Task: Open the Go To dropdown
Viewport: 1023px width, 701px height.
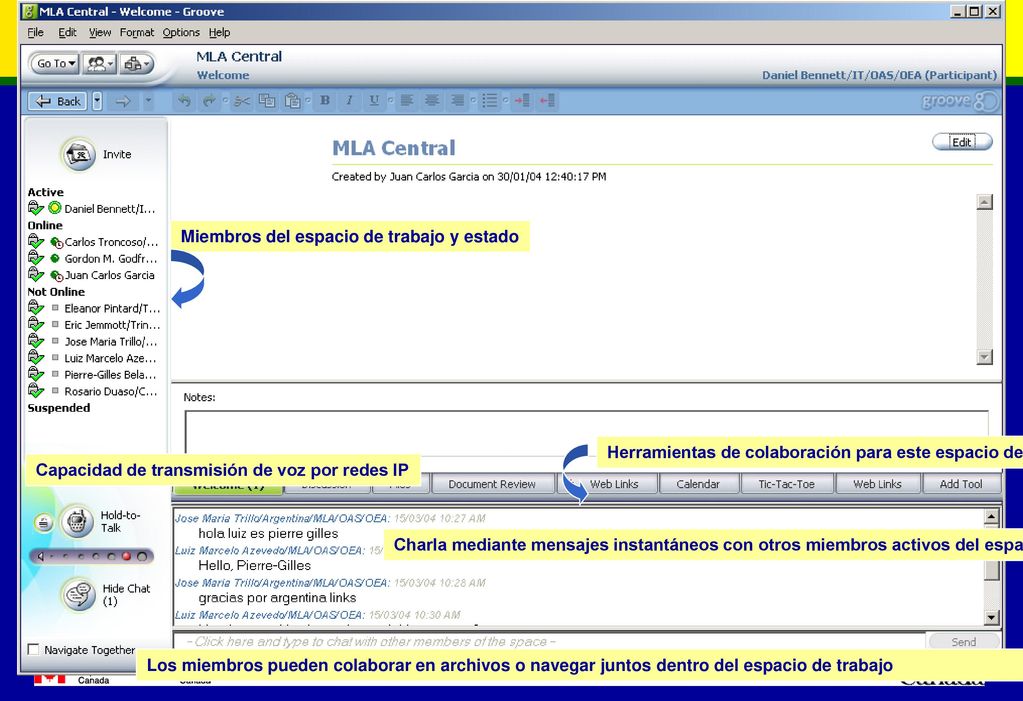Action: click(55, 63)
